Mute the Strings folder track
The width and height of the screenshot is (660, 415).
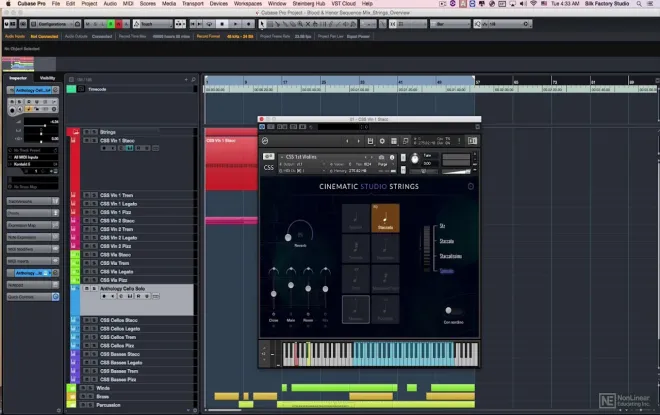[x=86, y=132]
